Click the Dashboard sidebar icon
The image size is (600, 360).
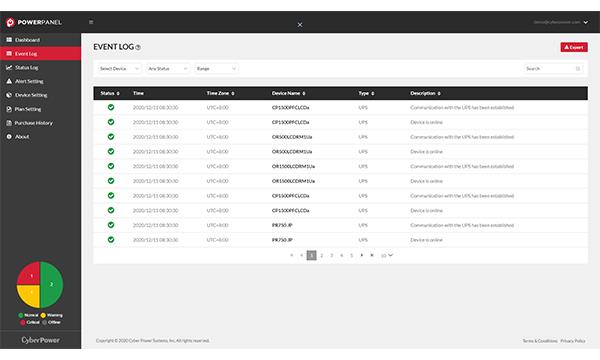tap(9, 40)
